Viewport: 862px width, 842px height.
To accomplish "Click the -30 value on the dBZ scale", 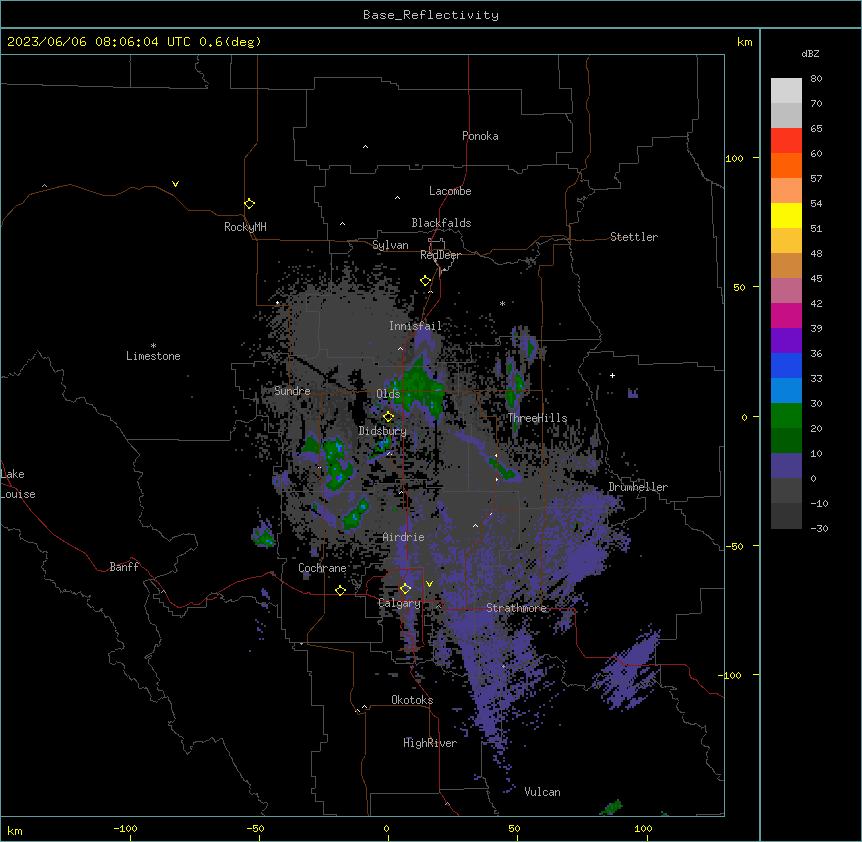I will (x=819, y=528).
